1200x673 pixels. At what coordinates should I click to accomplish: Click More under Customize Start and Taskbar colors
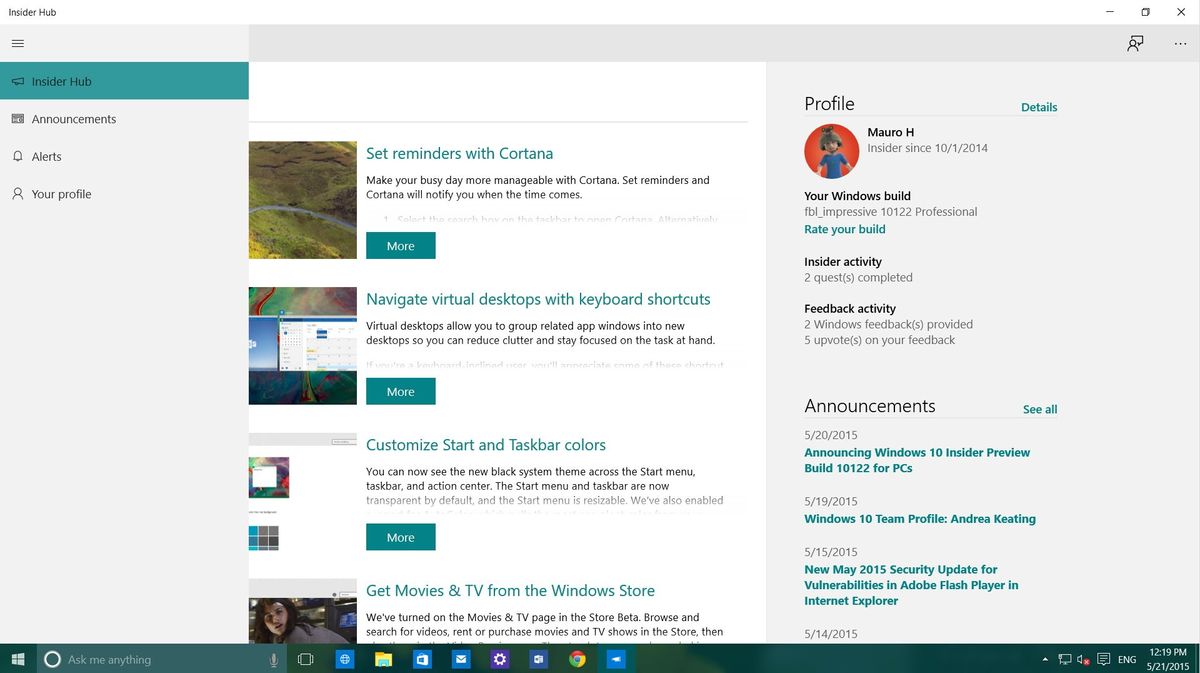(x=400, y=537)
